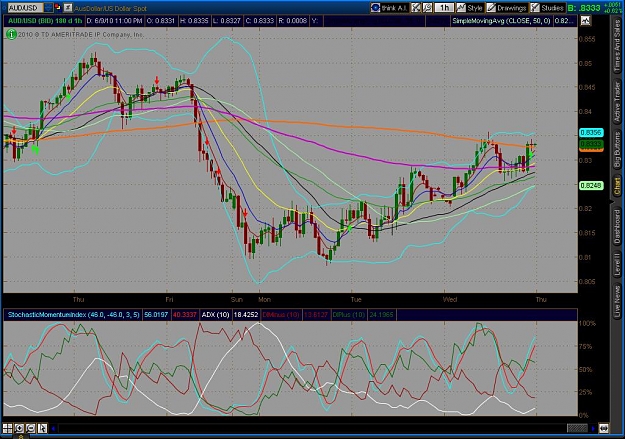The width and height of the screenshot is (625, 439).
Task: Click the scroll left arrow of chart scrollbar
Action: pyautogui.click(x=53, y=428)
